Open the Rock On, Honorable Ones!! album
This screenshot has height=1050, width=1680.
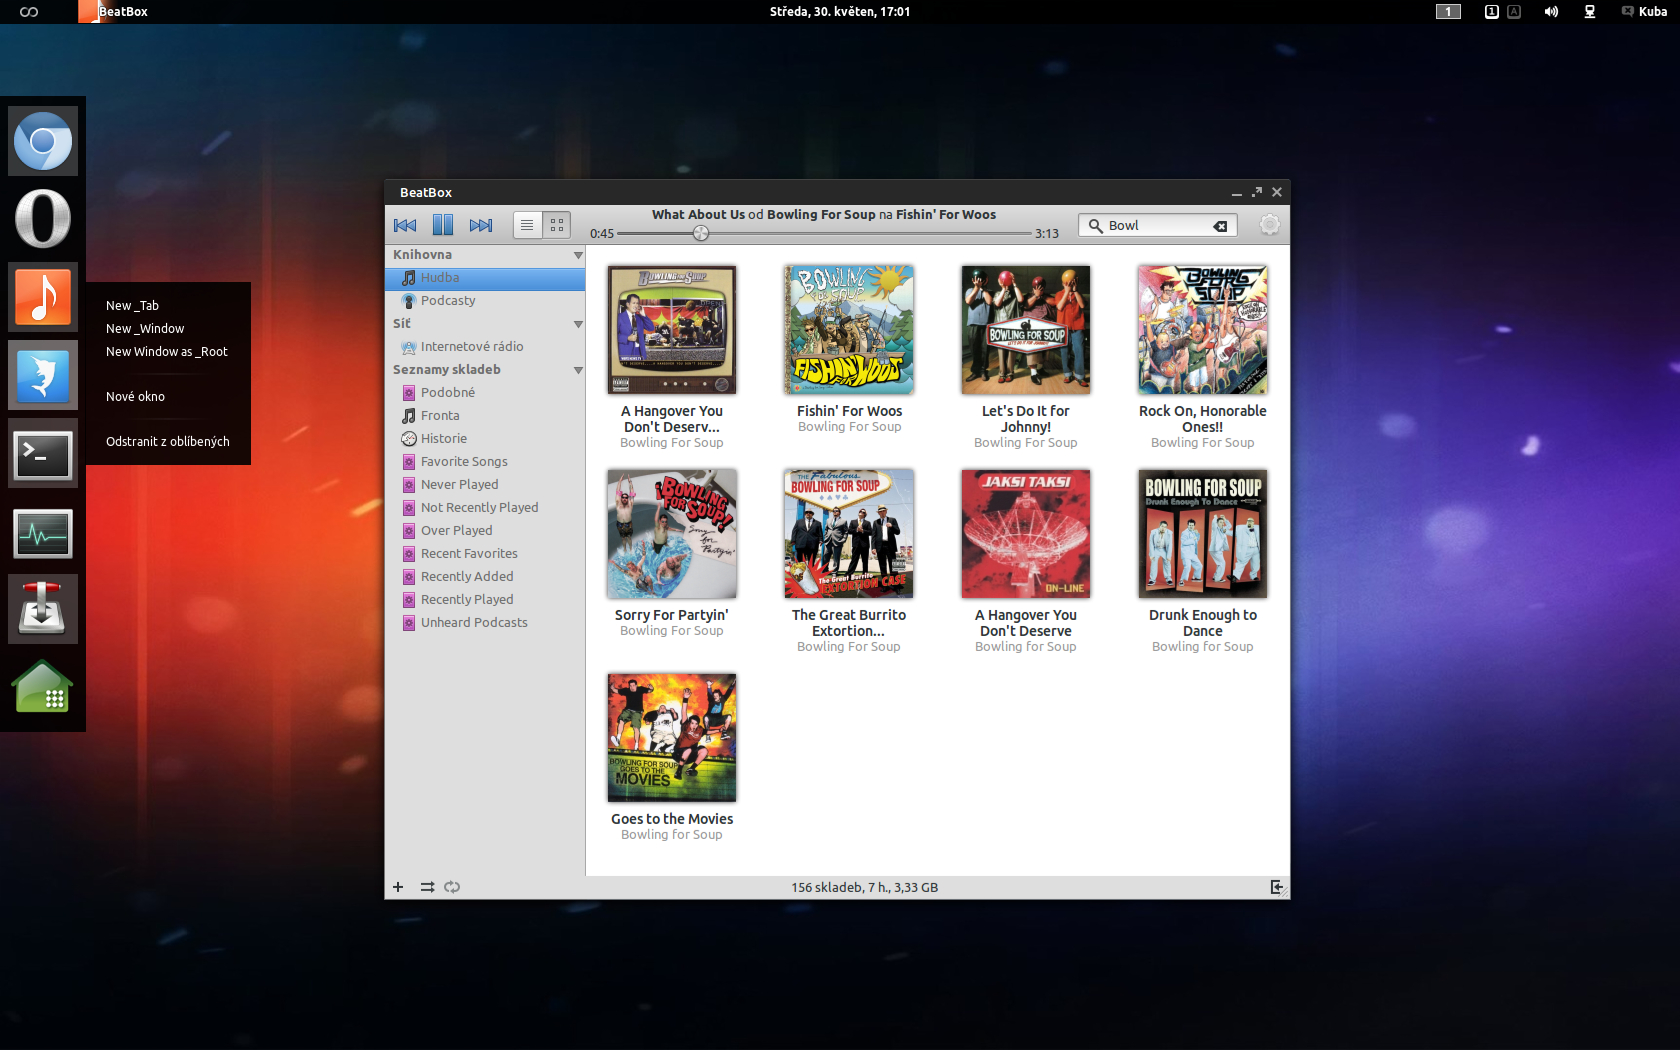(1203, 330)
